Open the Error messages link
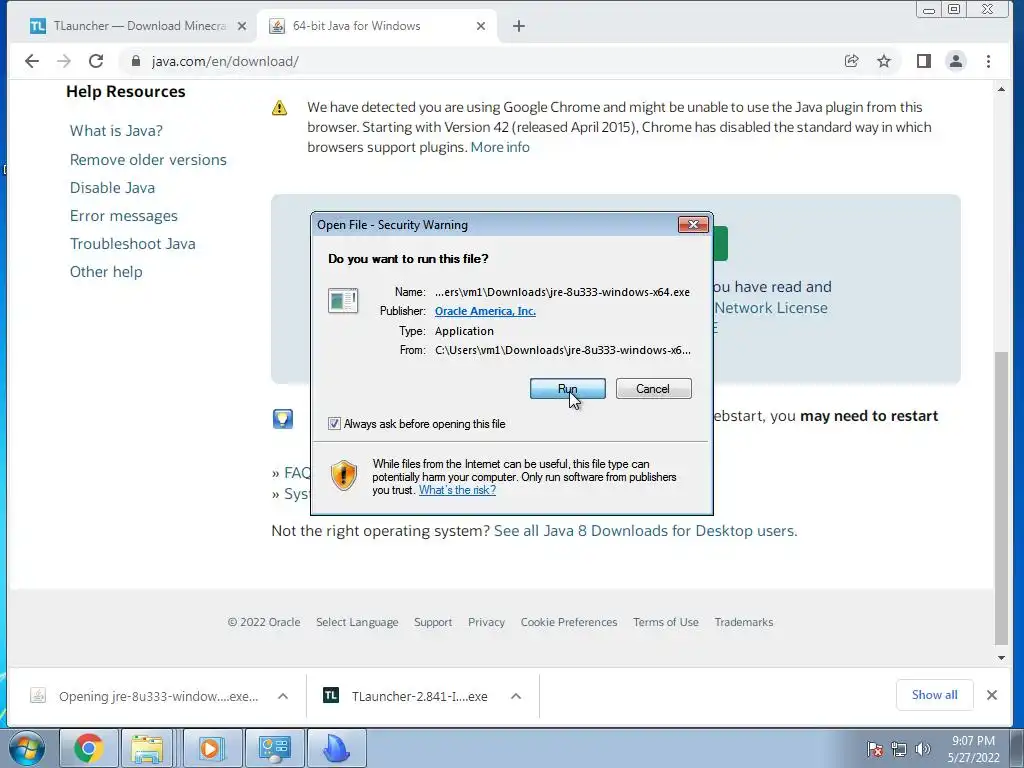Image resolution: width=1024 pixels, height=768 pixels. (123, 216)
